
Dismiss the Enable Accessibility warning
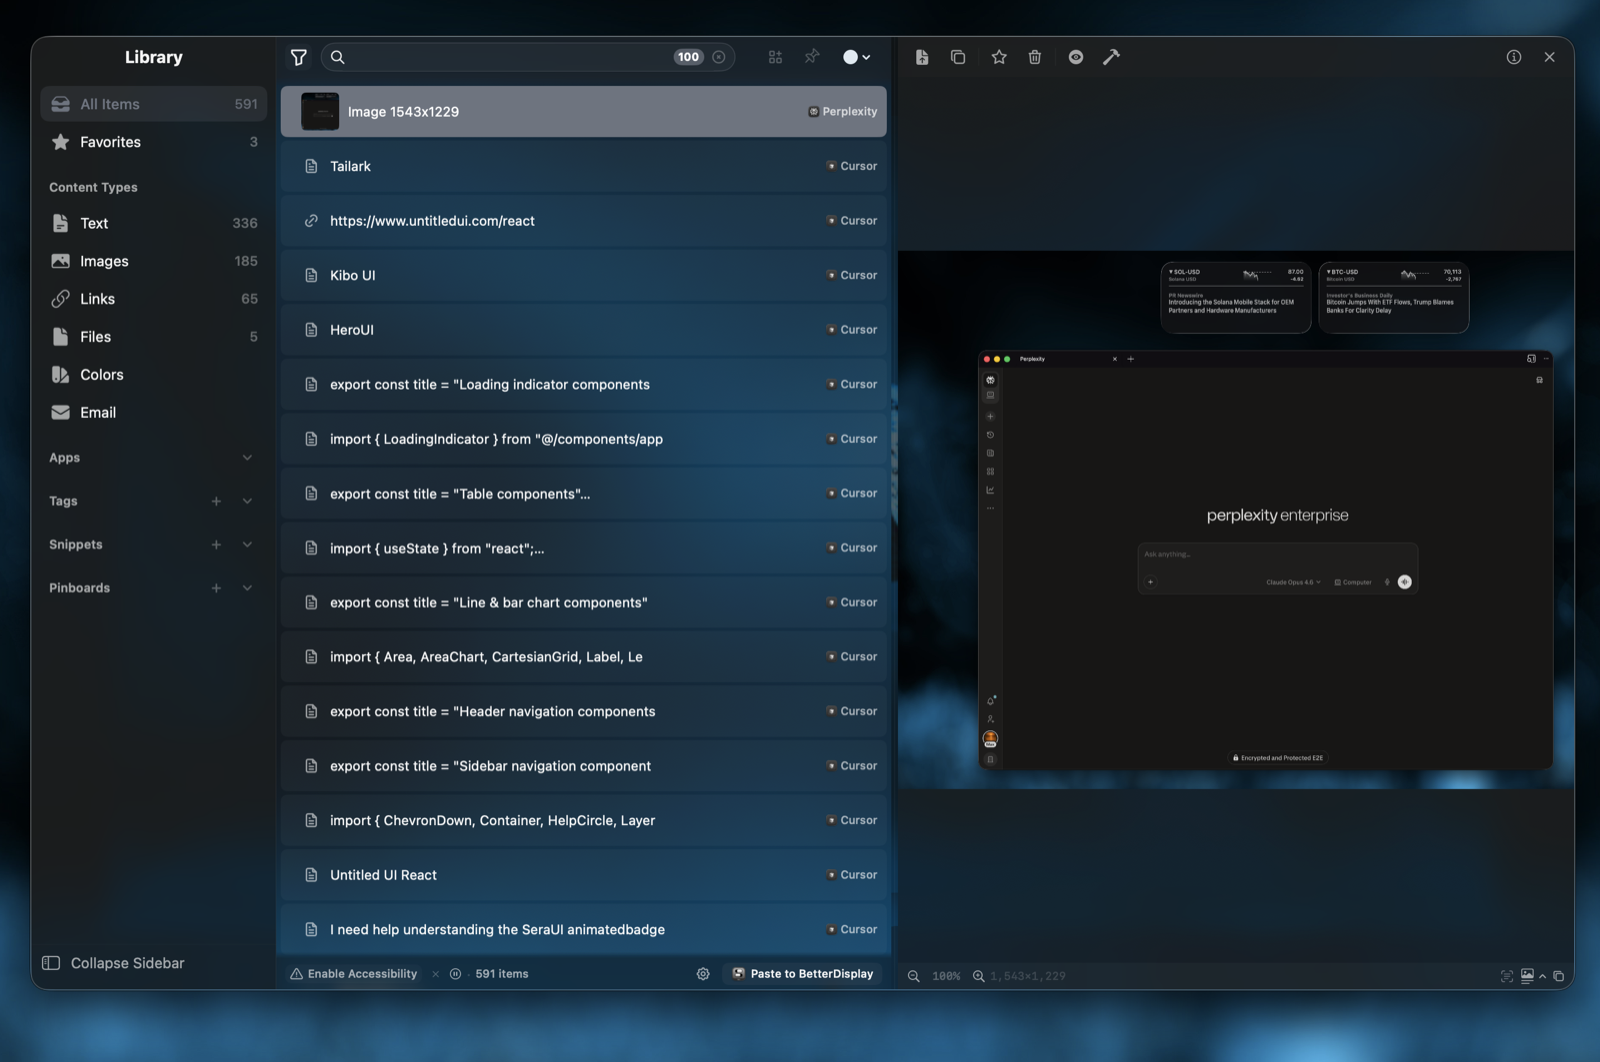click(435, 973)
